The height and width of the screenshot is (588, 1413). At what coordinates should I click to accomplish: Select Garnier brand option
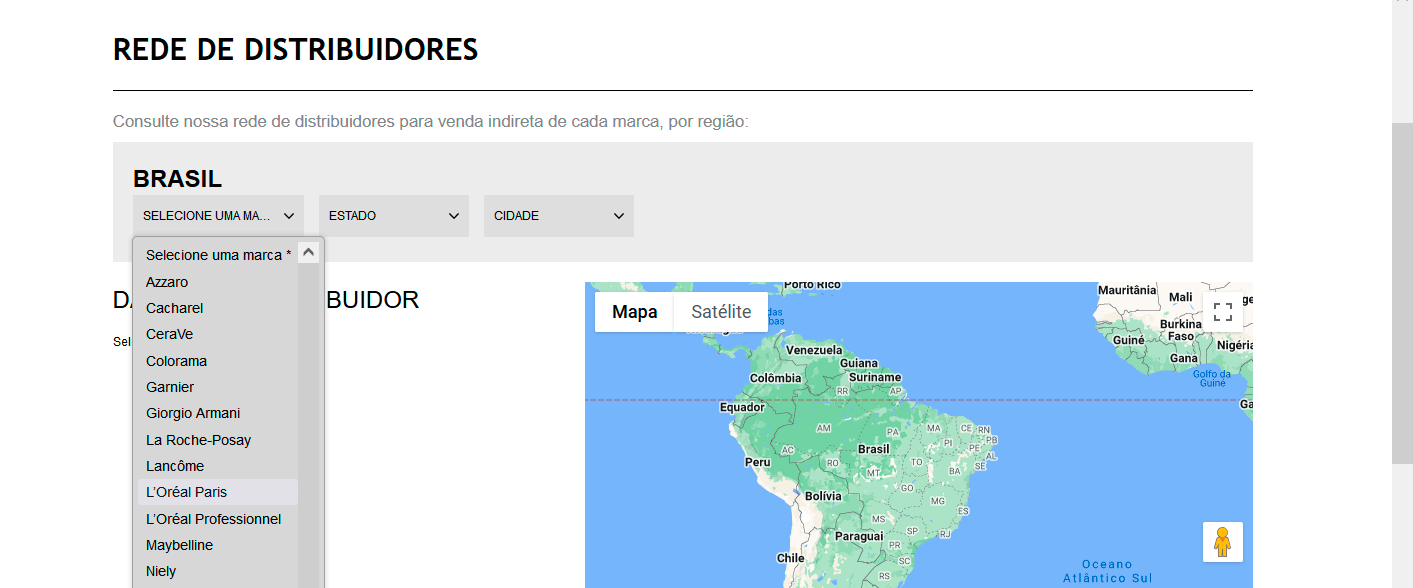pos(218,387)
